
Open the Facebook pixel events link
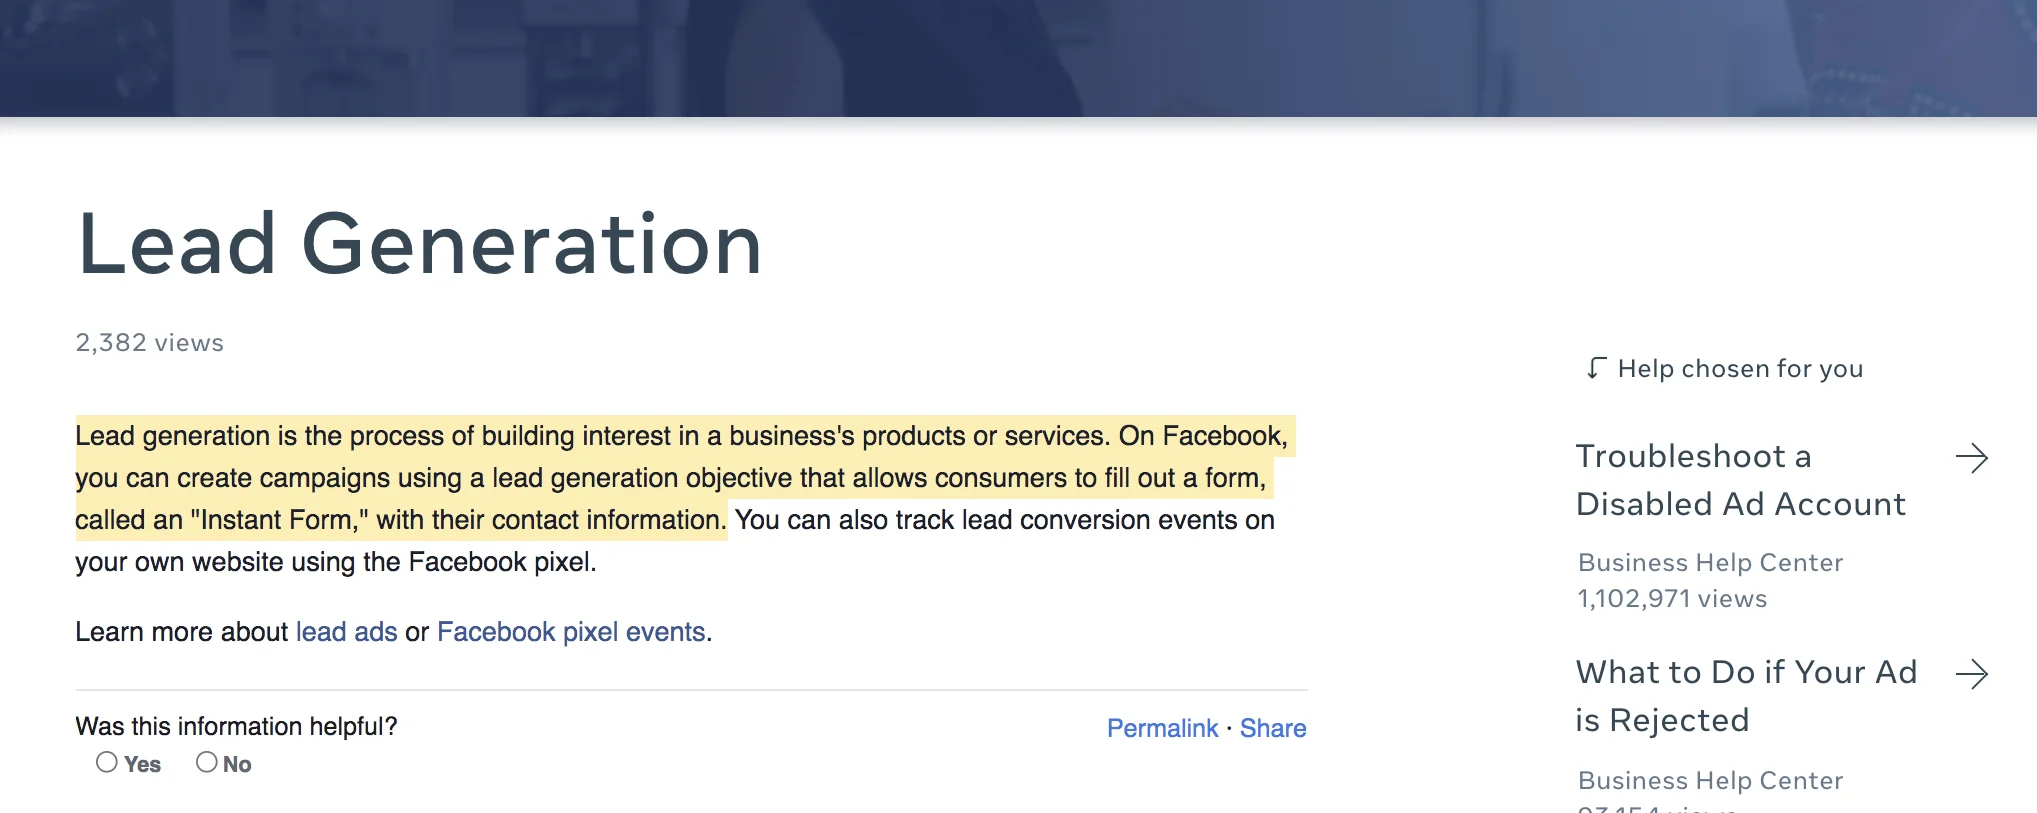(571, 632)
